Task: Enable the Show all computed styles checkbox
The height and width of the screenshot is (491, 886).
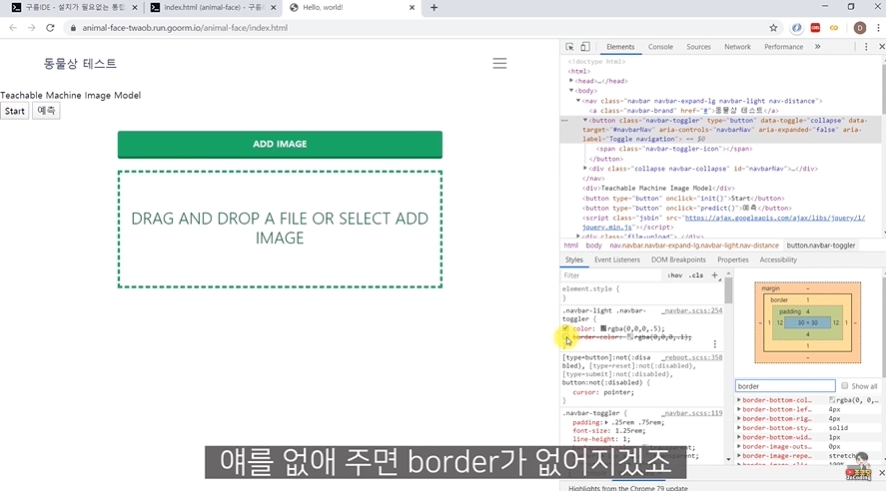Action: (x=844, y=386)
